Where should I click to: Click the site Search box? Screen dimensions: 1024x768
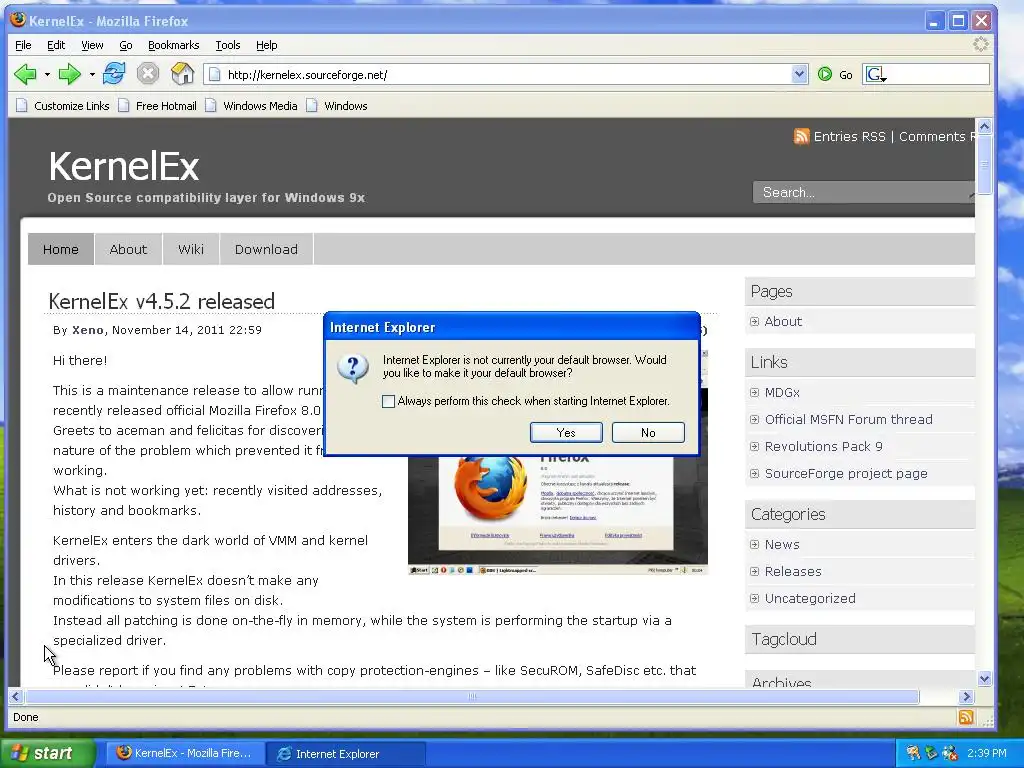(863, 192)
